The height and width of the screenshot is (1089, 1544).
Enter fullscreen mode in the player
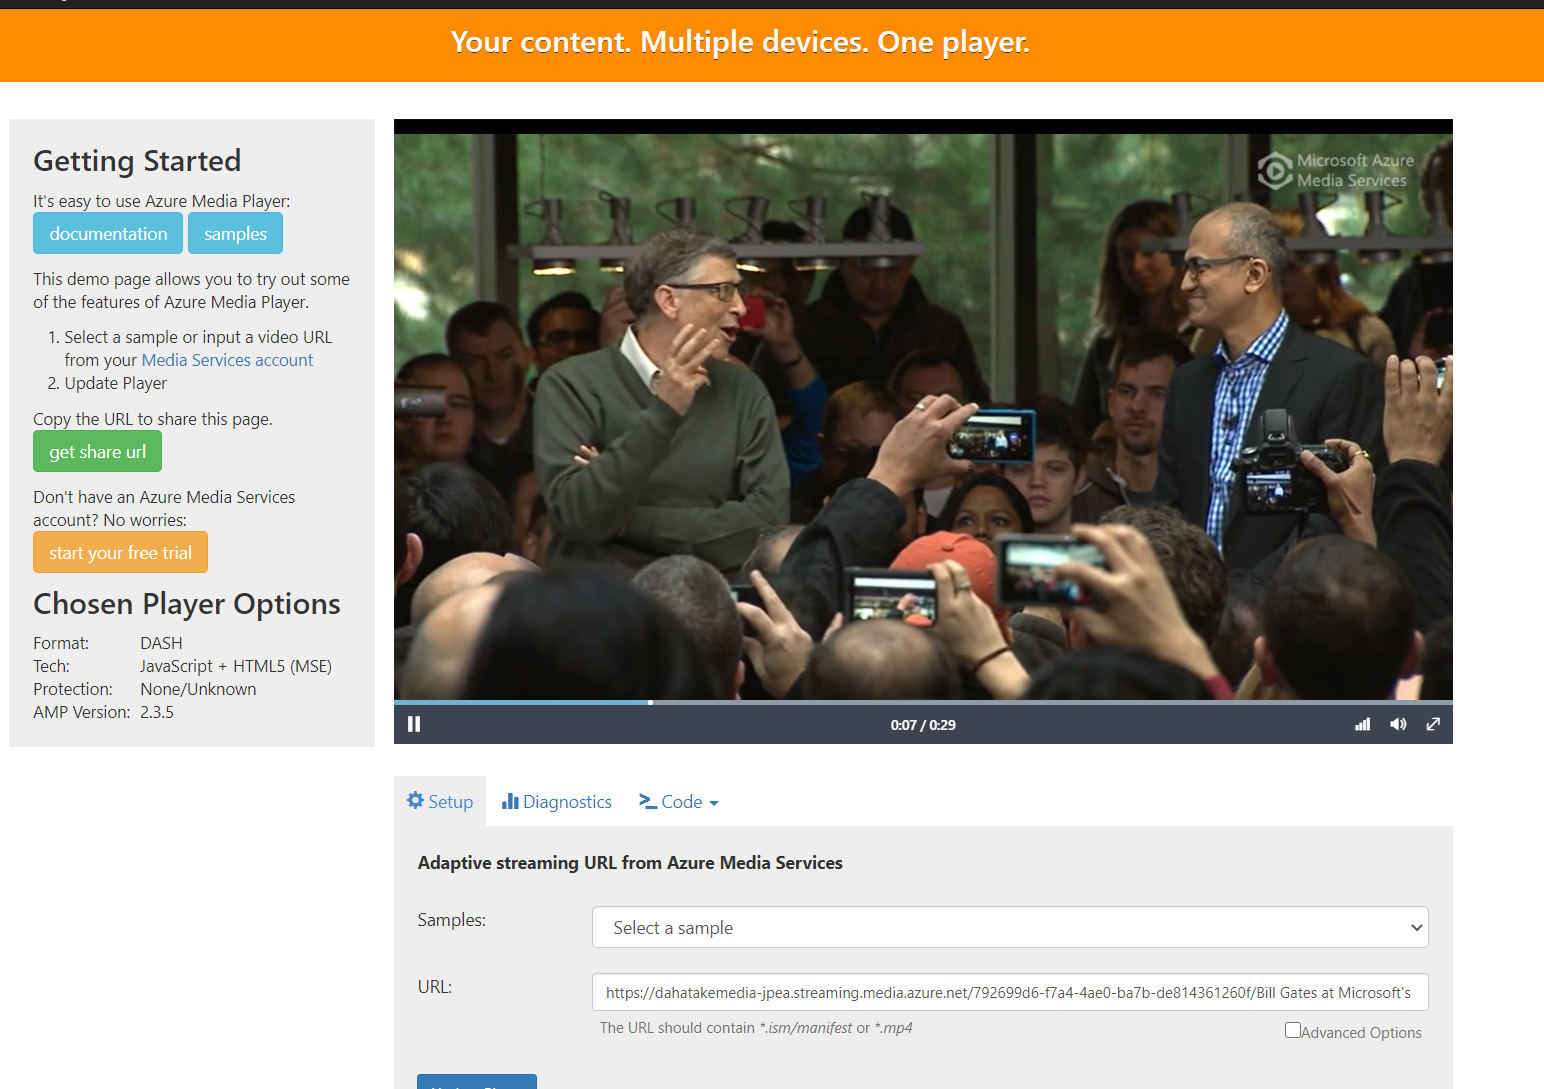click(x=1433, y=725)
